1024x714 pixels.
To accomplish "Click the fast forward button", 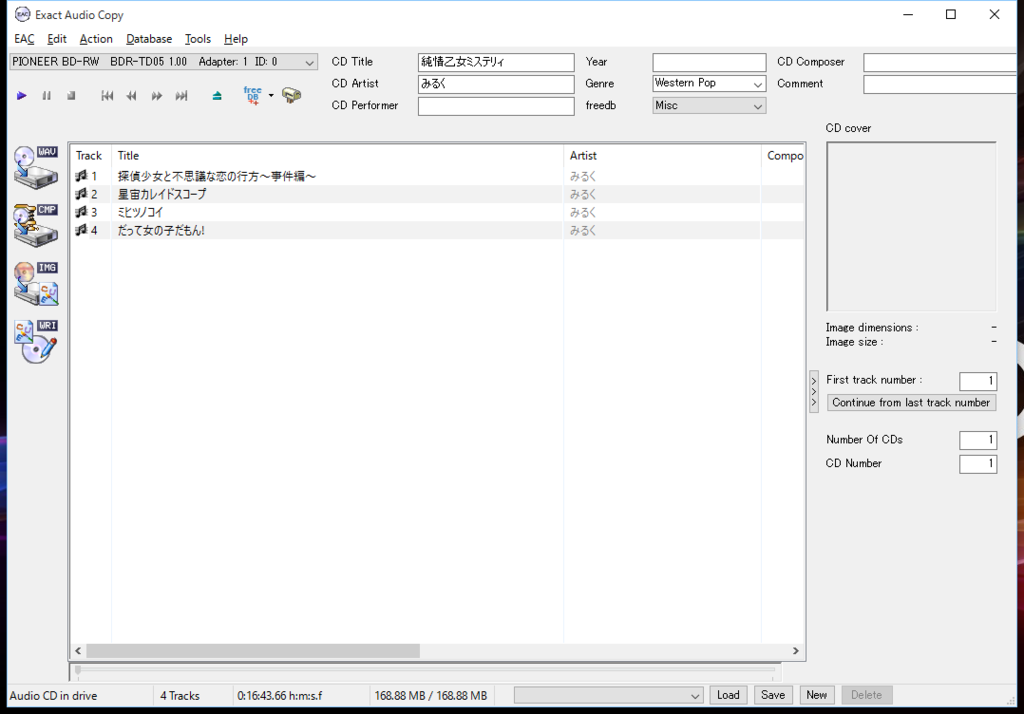I will click(157, 96).
